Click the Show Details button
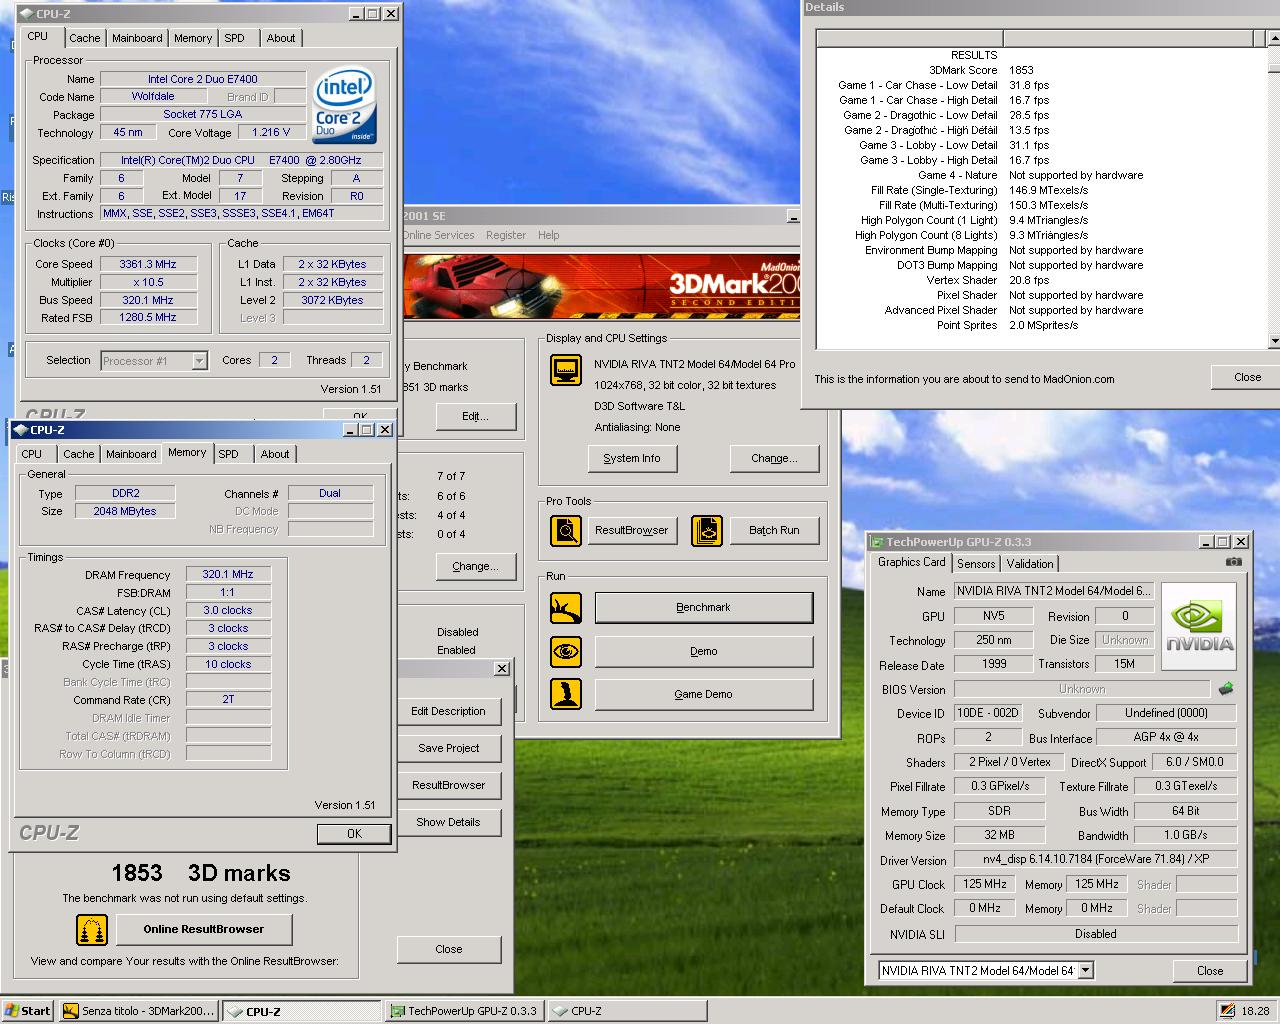The width and height of the screenshot is (1280, 1024). (448, 822)
